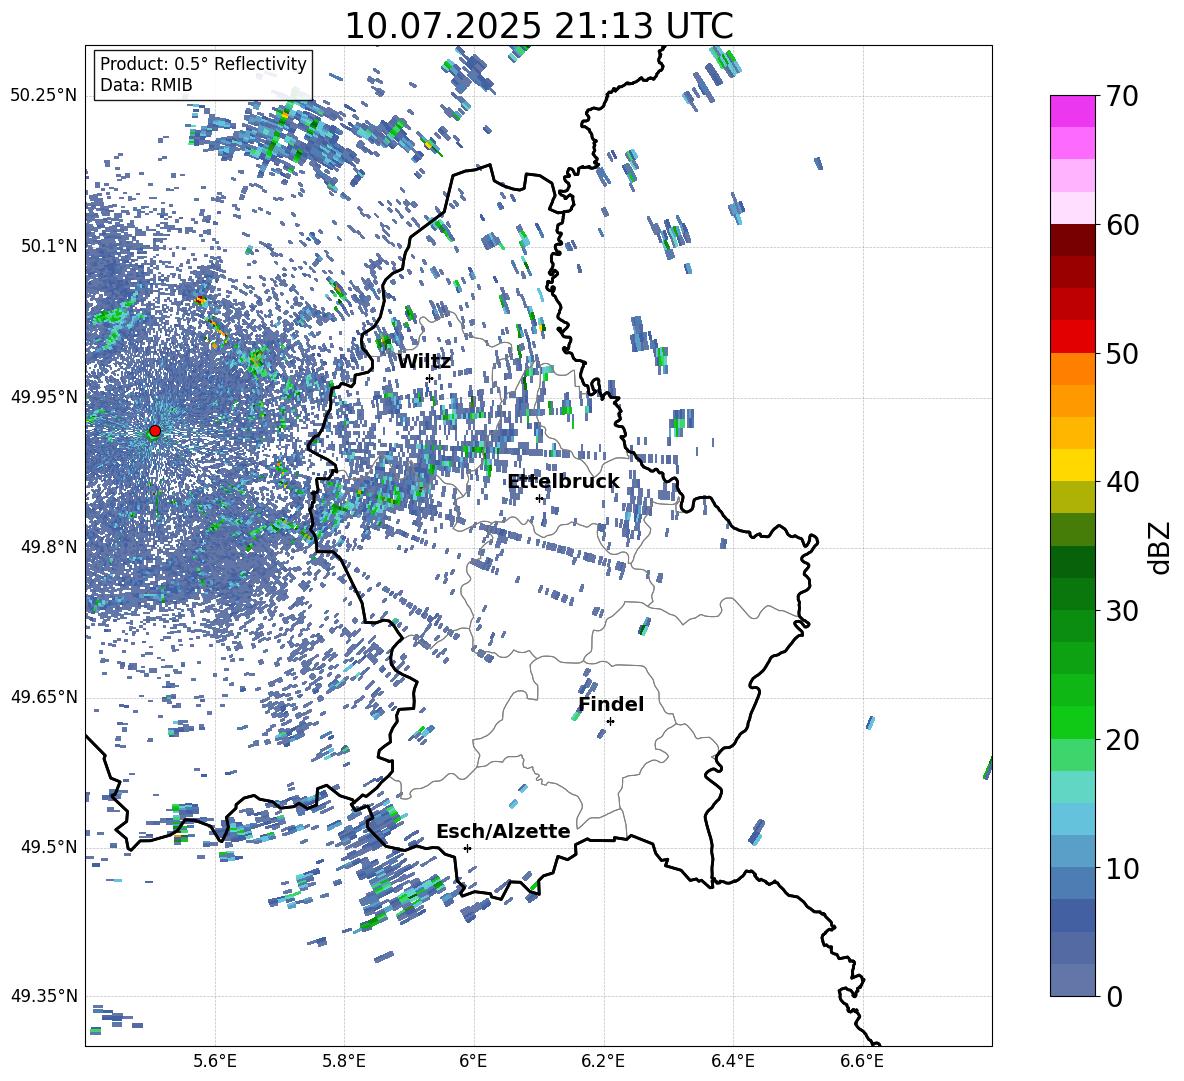This screenshot has height=1081, width=1184.
Task: Click the yellow colorbar segment above 40
Action: (1073, 465)
